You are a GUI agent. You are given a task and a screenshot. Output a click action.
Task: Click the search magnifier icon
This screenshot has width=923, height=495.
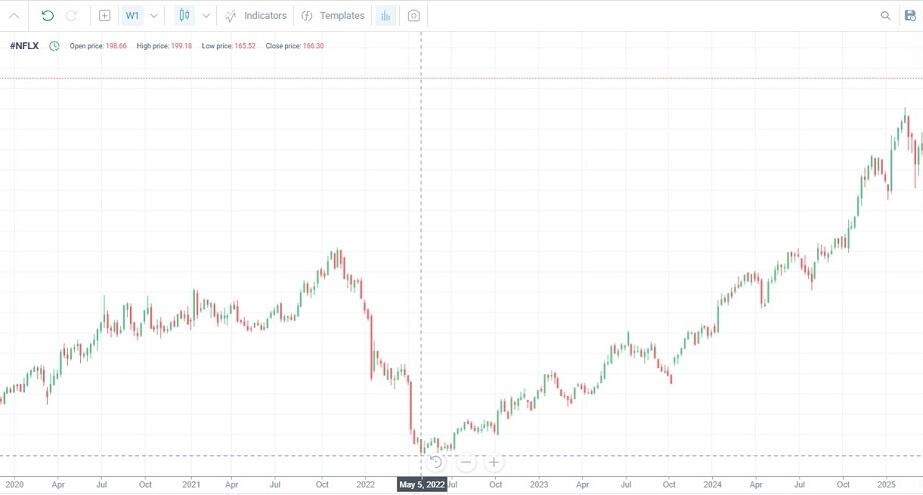pyautogui.click(x=885, y=16)
